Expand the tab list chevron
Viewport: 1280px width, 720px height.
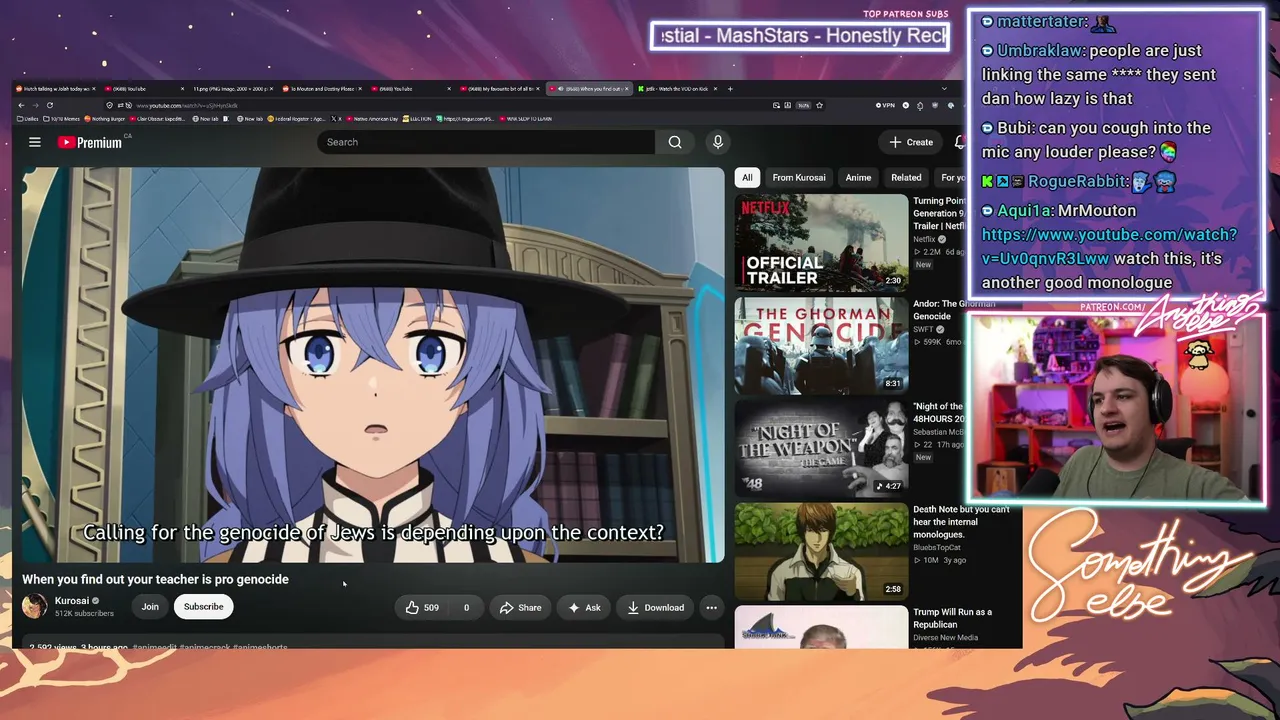944,89
